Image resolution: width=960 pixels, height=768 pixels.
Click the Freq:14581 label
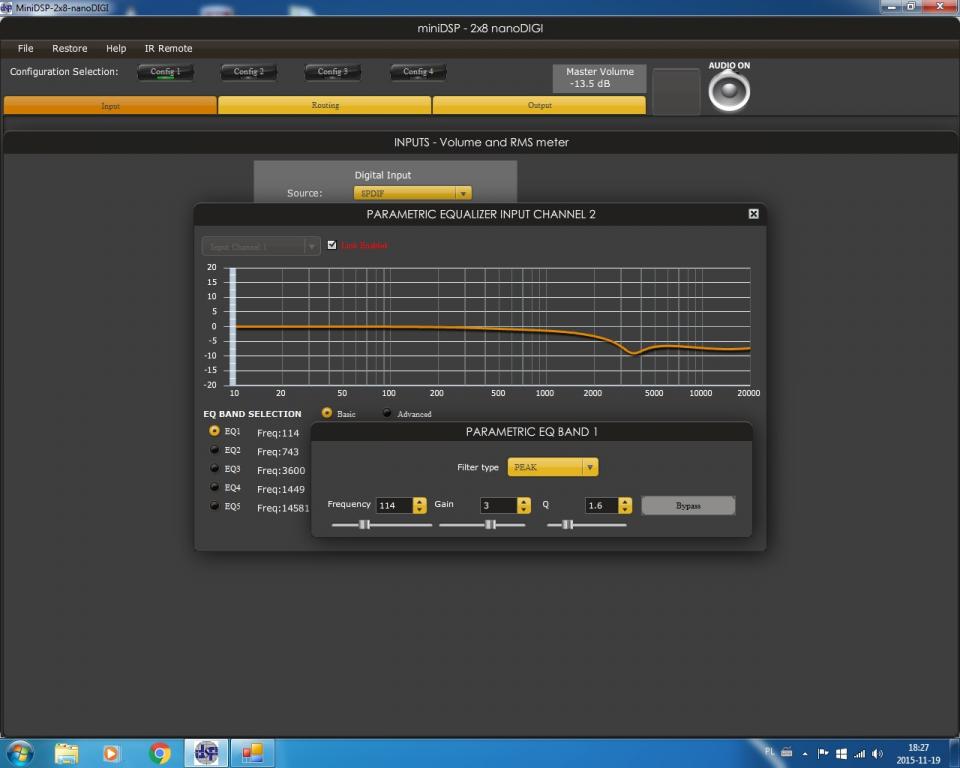(283, 508)
